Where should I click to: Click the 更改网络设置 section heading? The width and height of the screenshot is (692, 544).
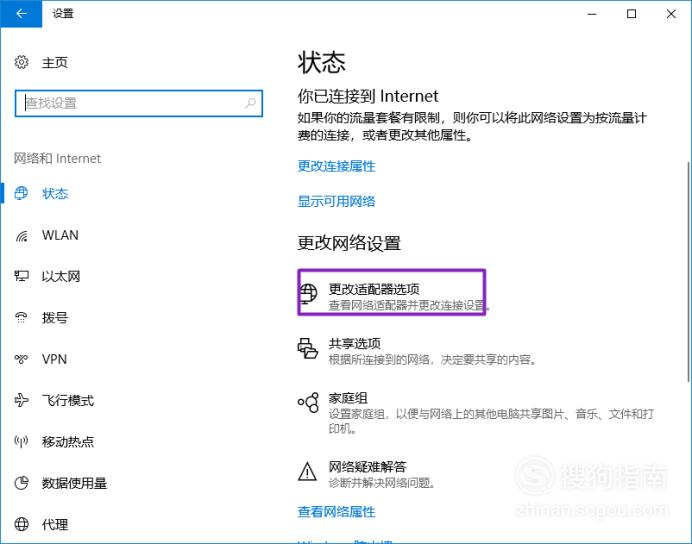coord(349,243)
